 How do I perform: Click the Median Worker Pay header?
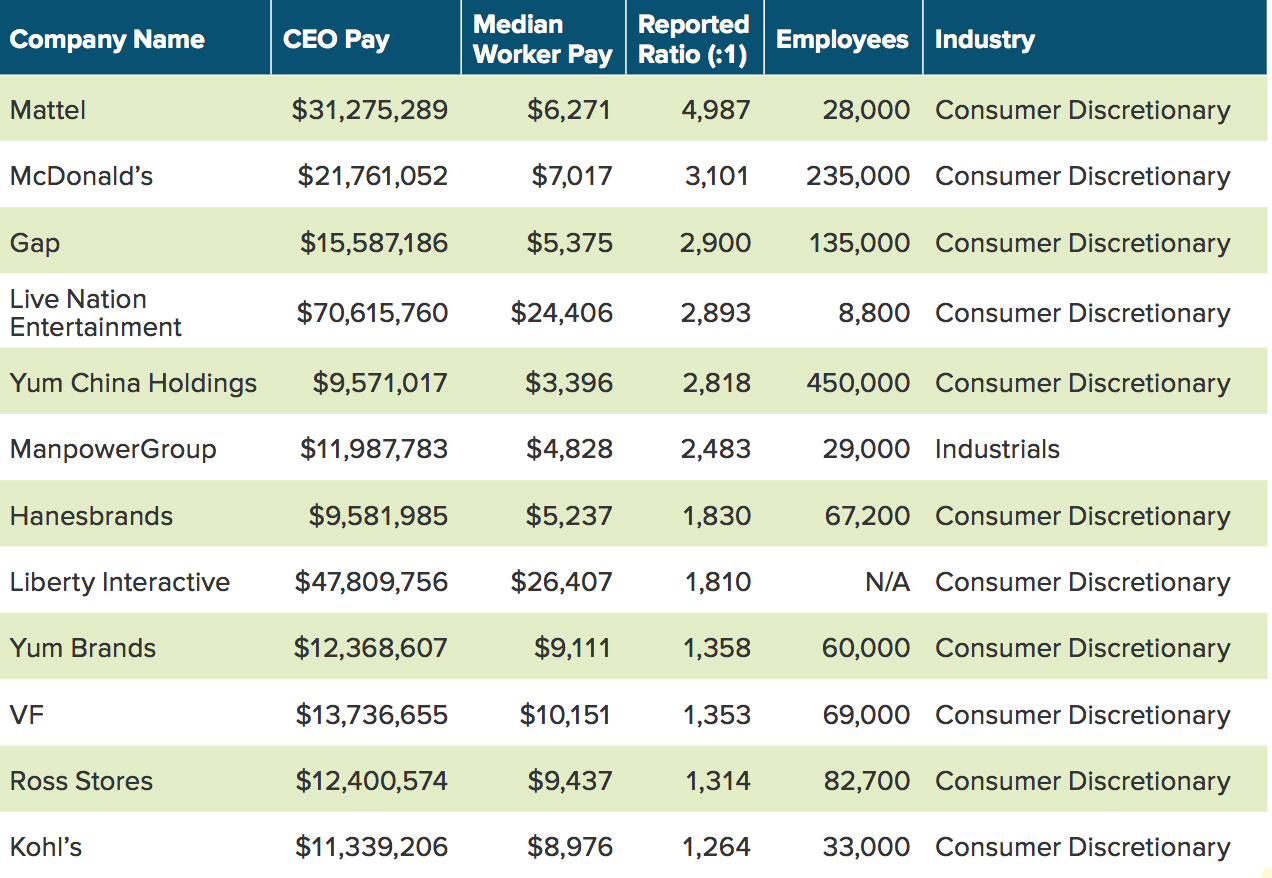coord(542,40)
